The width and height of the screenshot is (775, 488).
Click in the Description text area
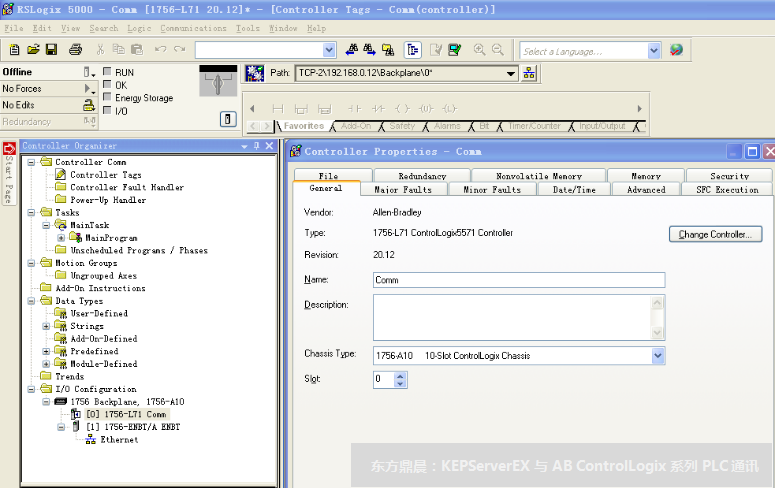pos(513,317)
